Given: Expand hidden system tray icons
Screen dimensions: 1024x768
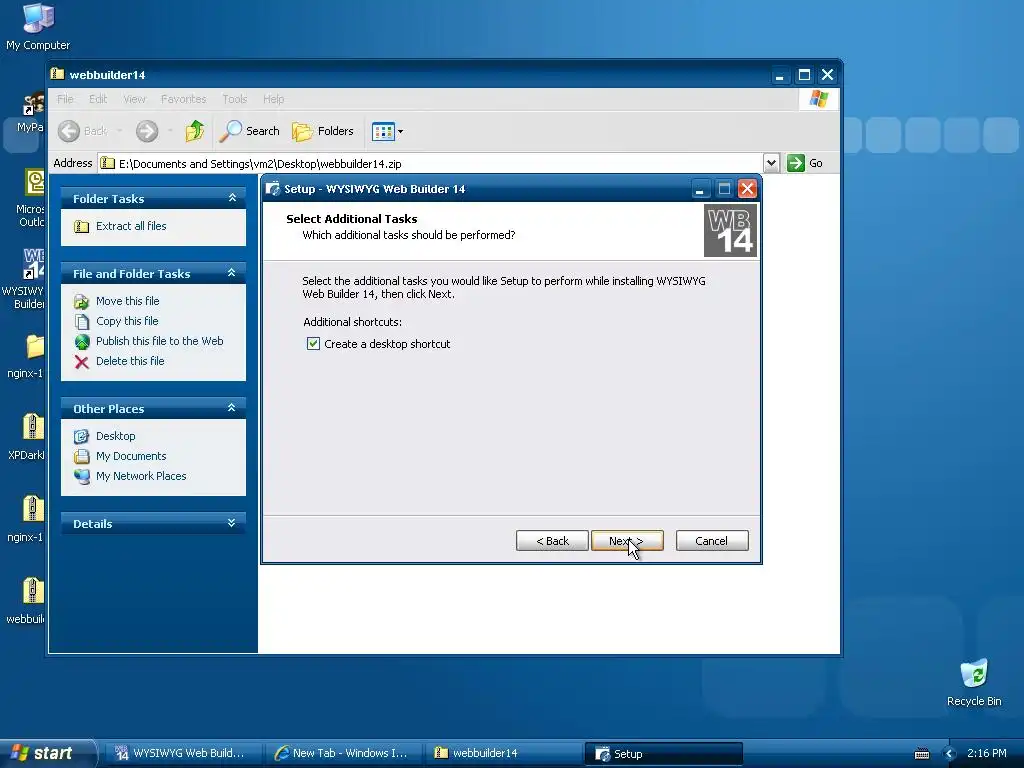Looking at the screenshot, I should point(950,754).
